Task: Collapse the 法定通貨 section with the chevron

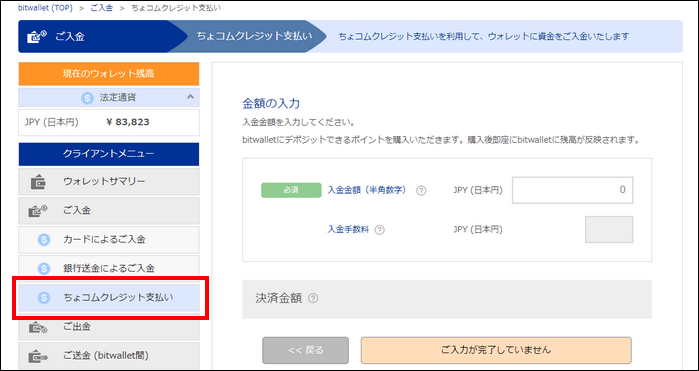Action: coord(190,96)
